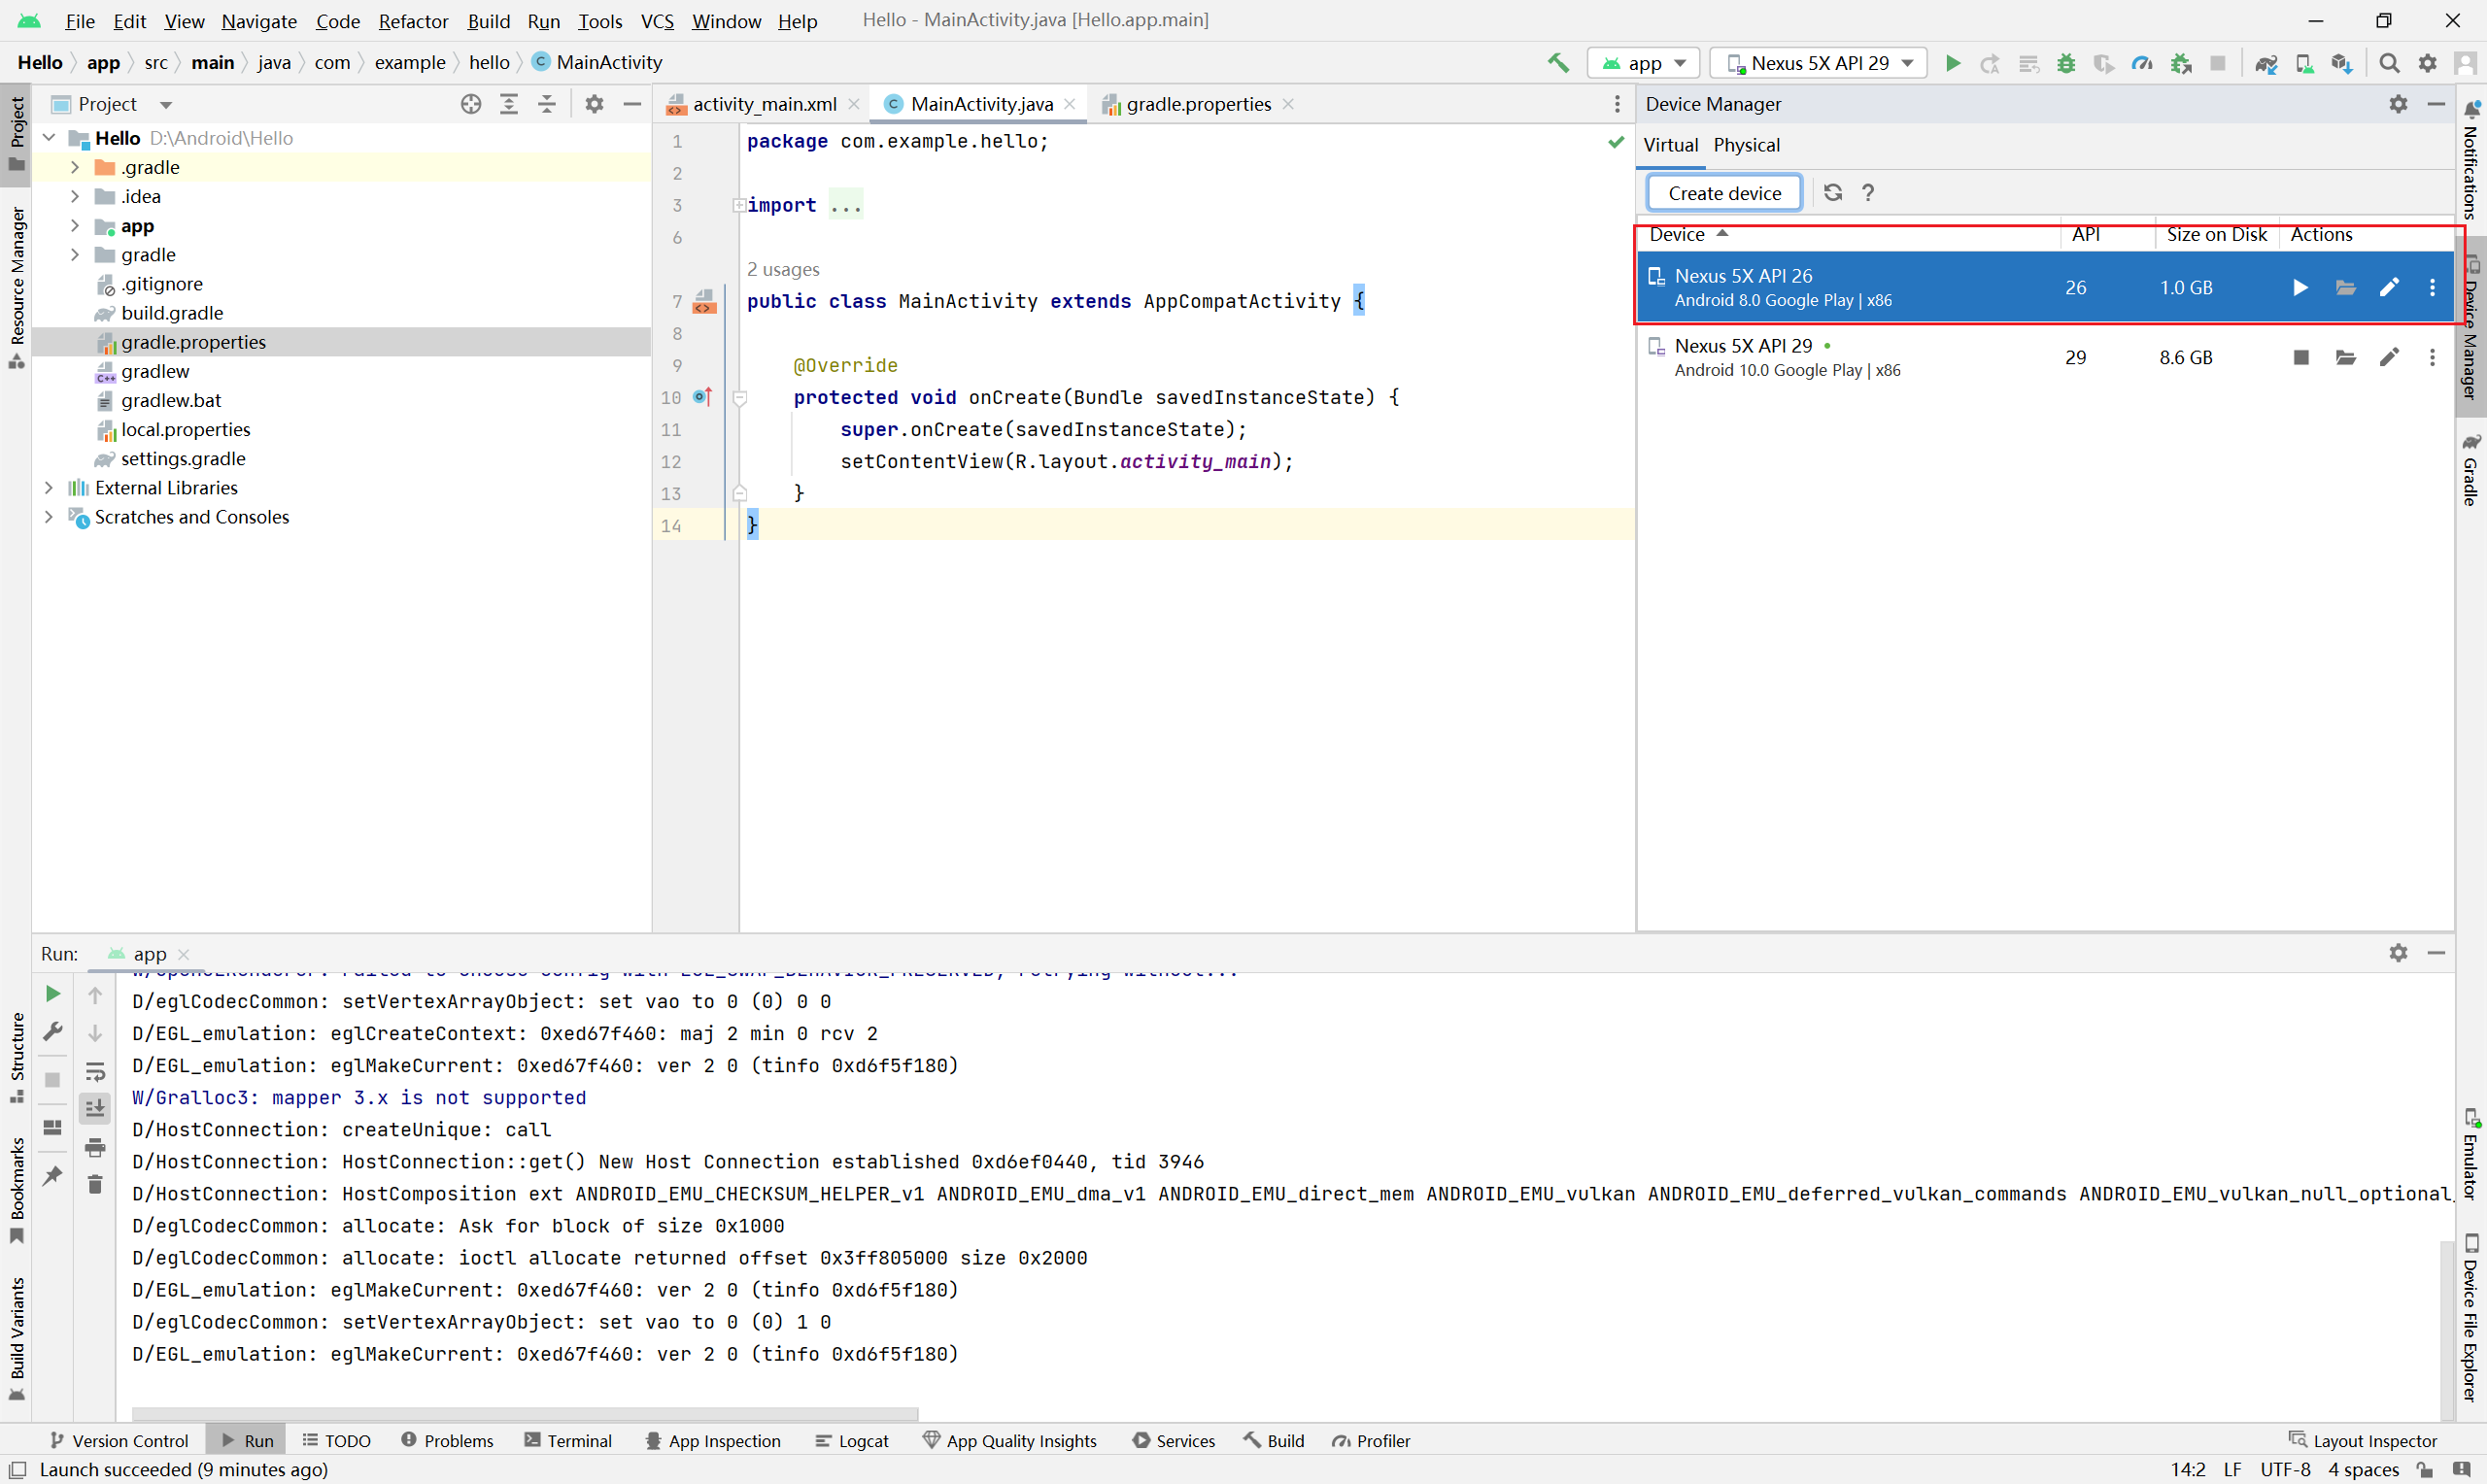Open the Profiler tool window
Viewport: 2487px width, 1484px height.
(x=1371, y=1440)
